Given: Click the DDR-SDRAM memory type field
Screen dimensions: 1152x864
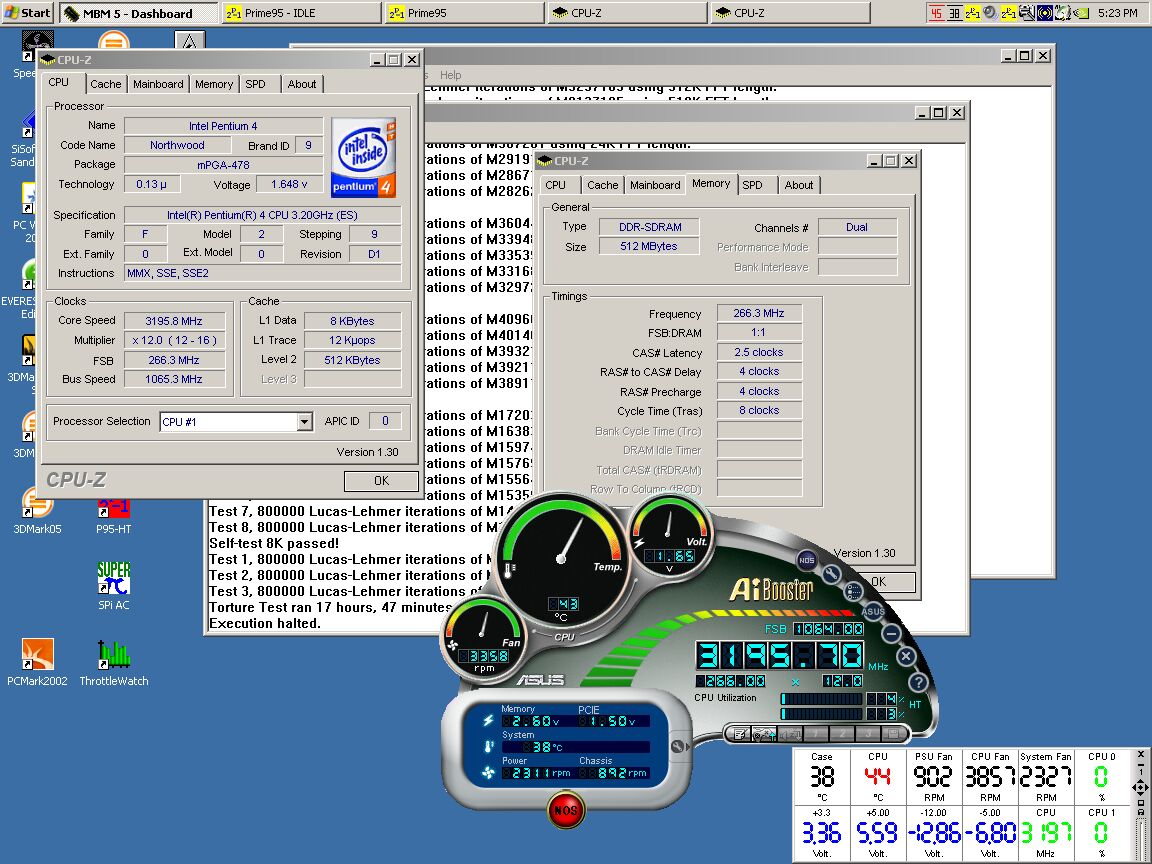Looking at the screenshot, I should (649, 227).
